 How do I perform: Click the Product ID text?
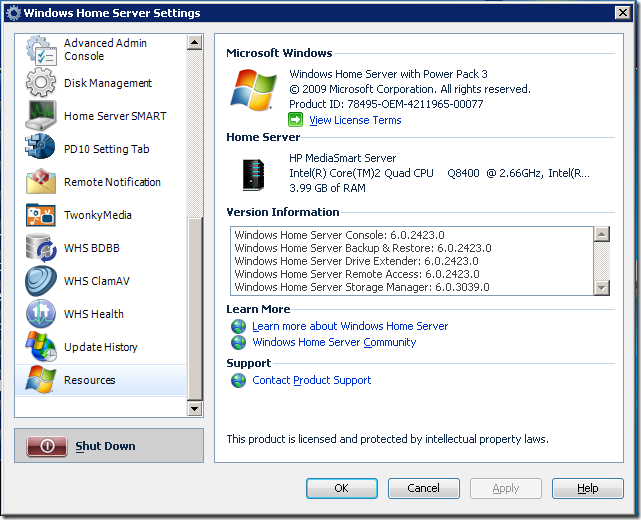pos(386,104)
